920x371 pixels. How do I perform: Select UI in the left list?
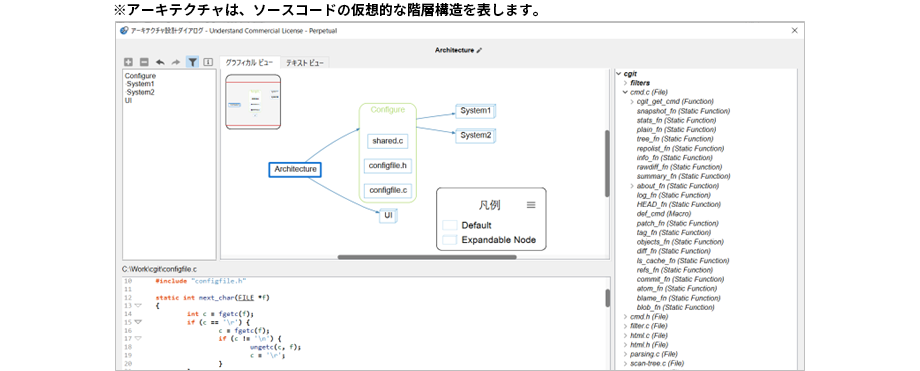click(x=128, y=100)
